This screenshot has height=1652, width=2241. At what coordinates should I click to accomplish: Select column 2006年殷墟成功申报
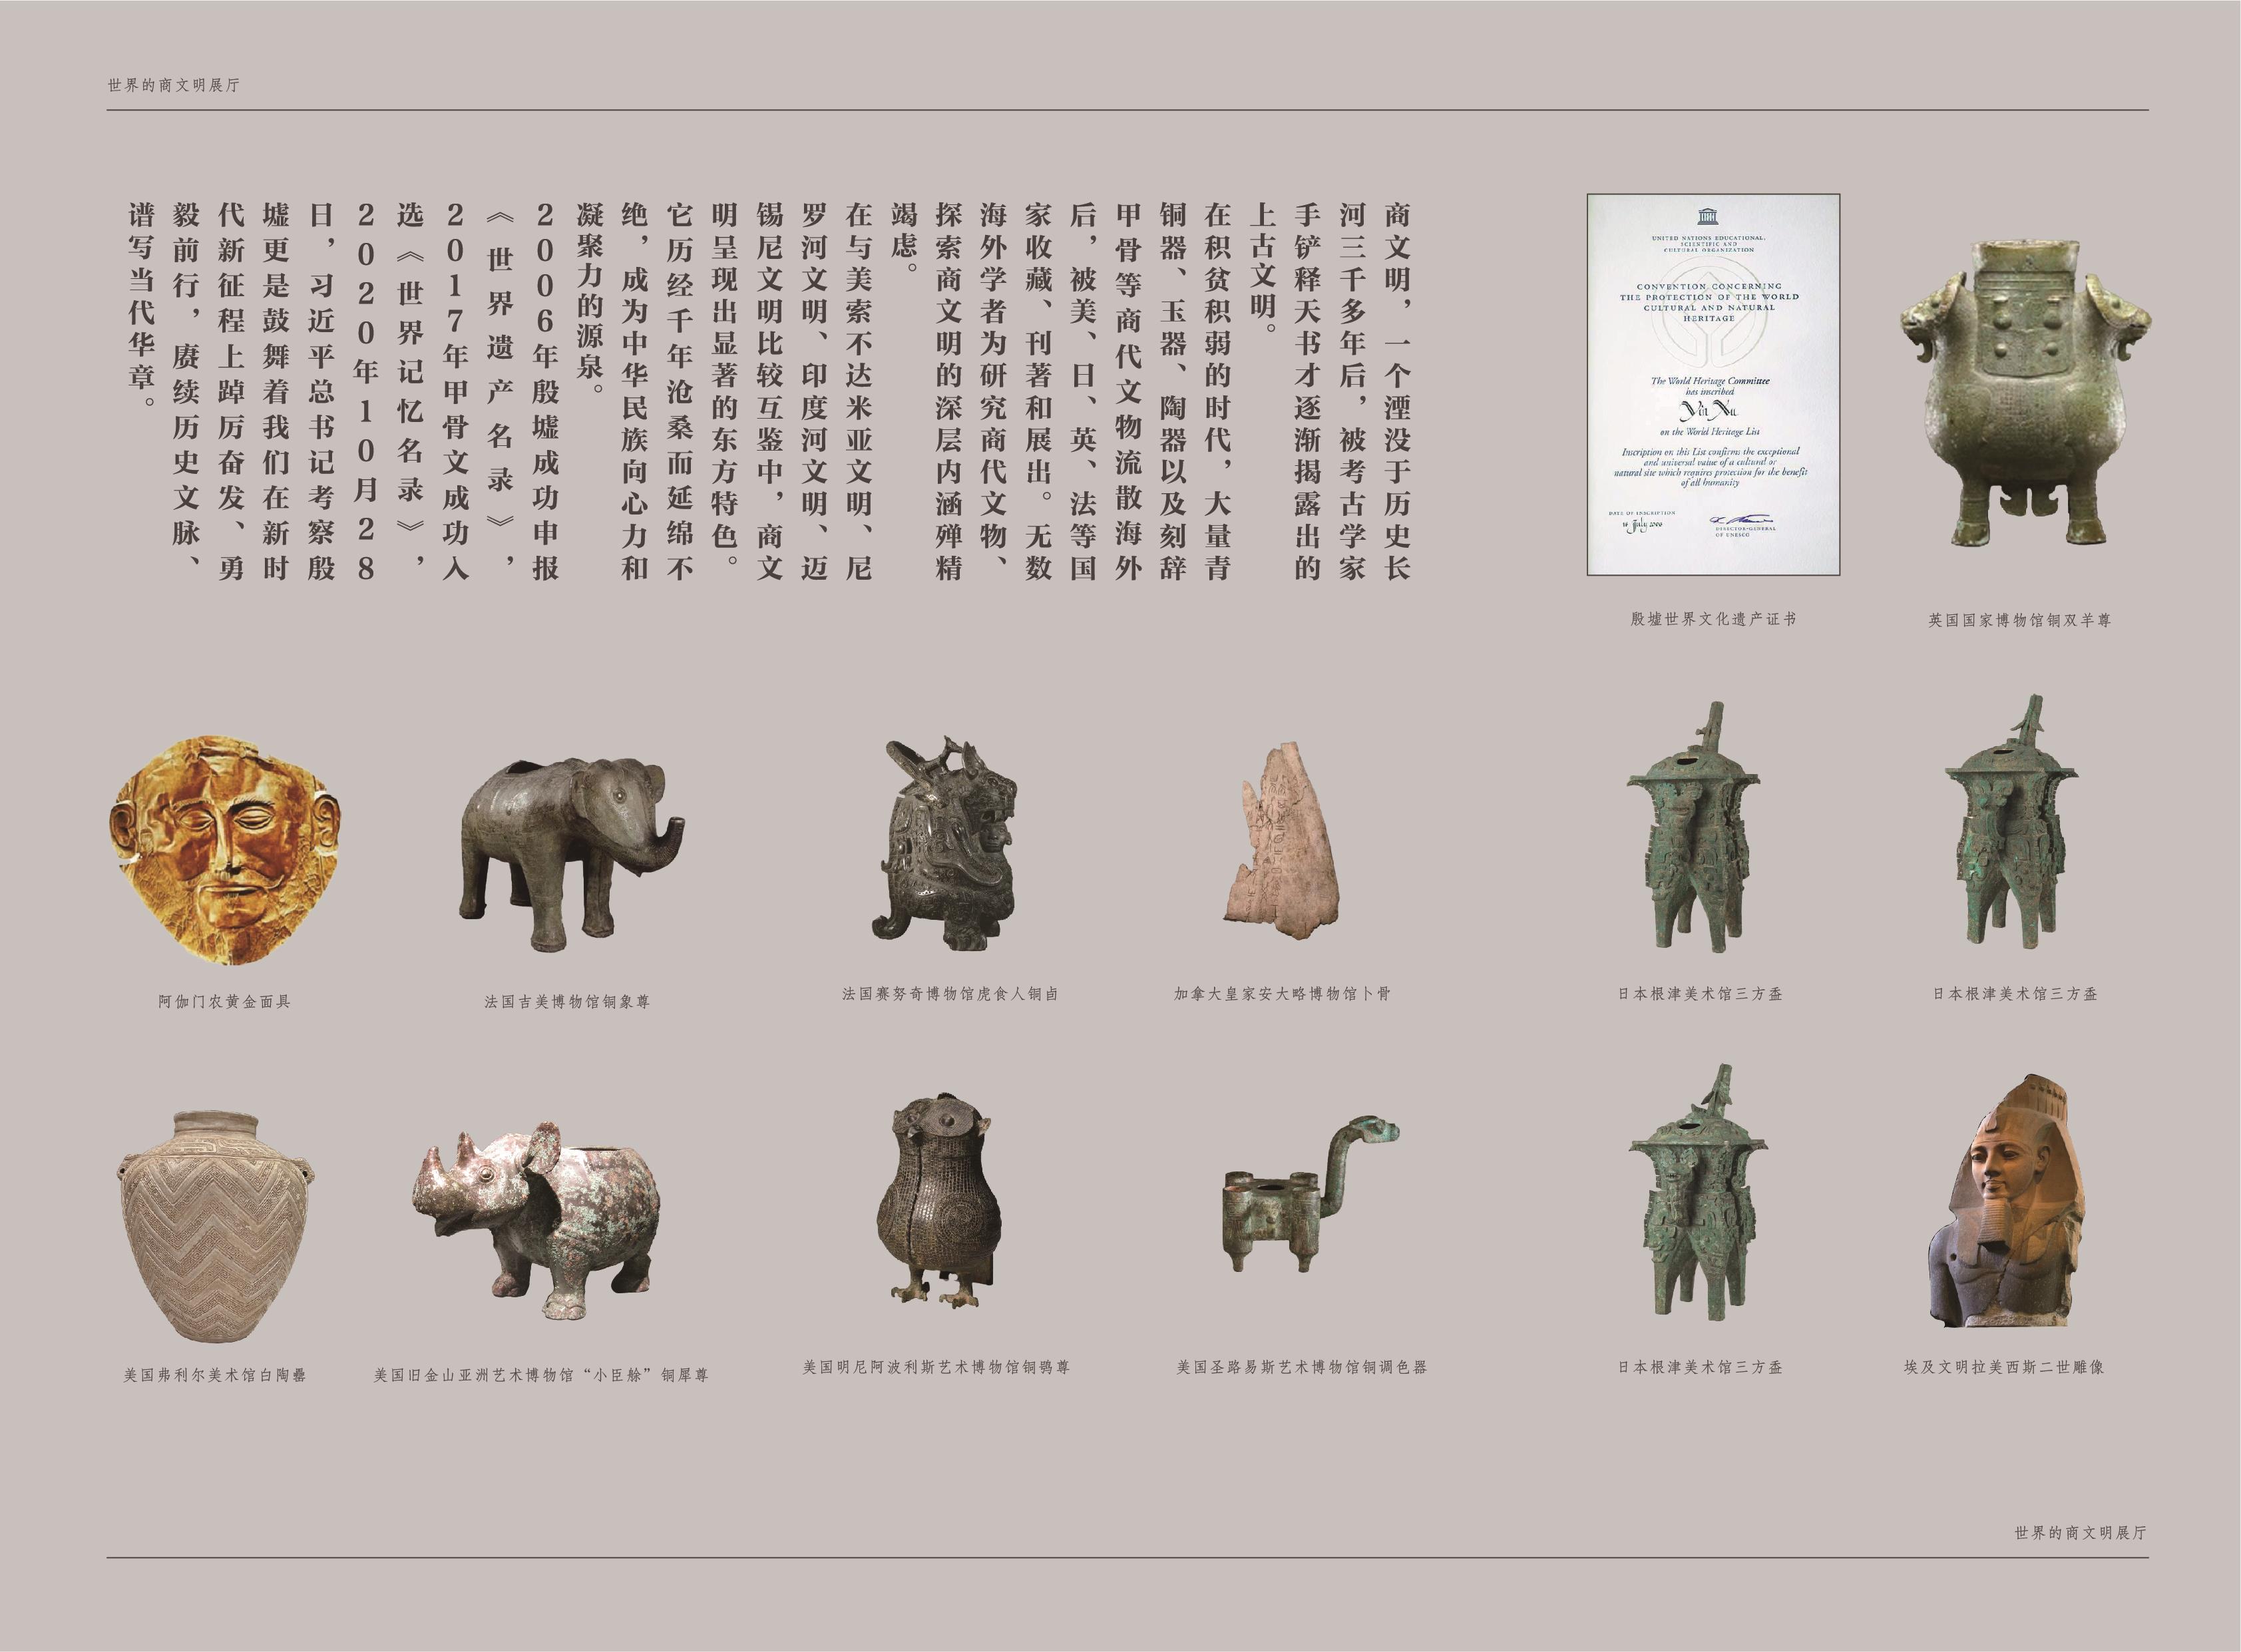click(x=545, y=390)
